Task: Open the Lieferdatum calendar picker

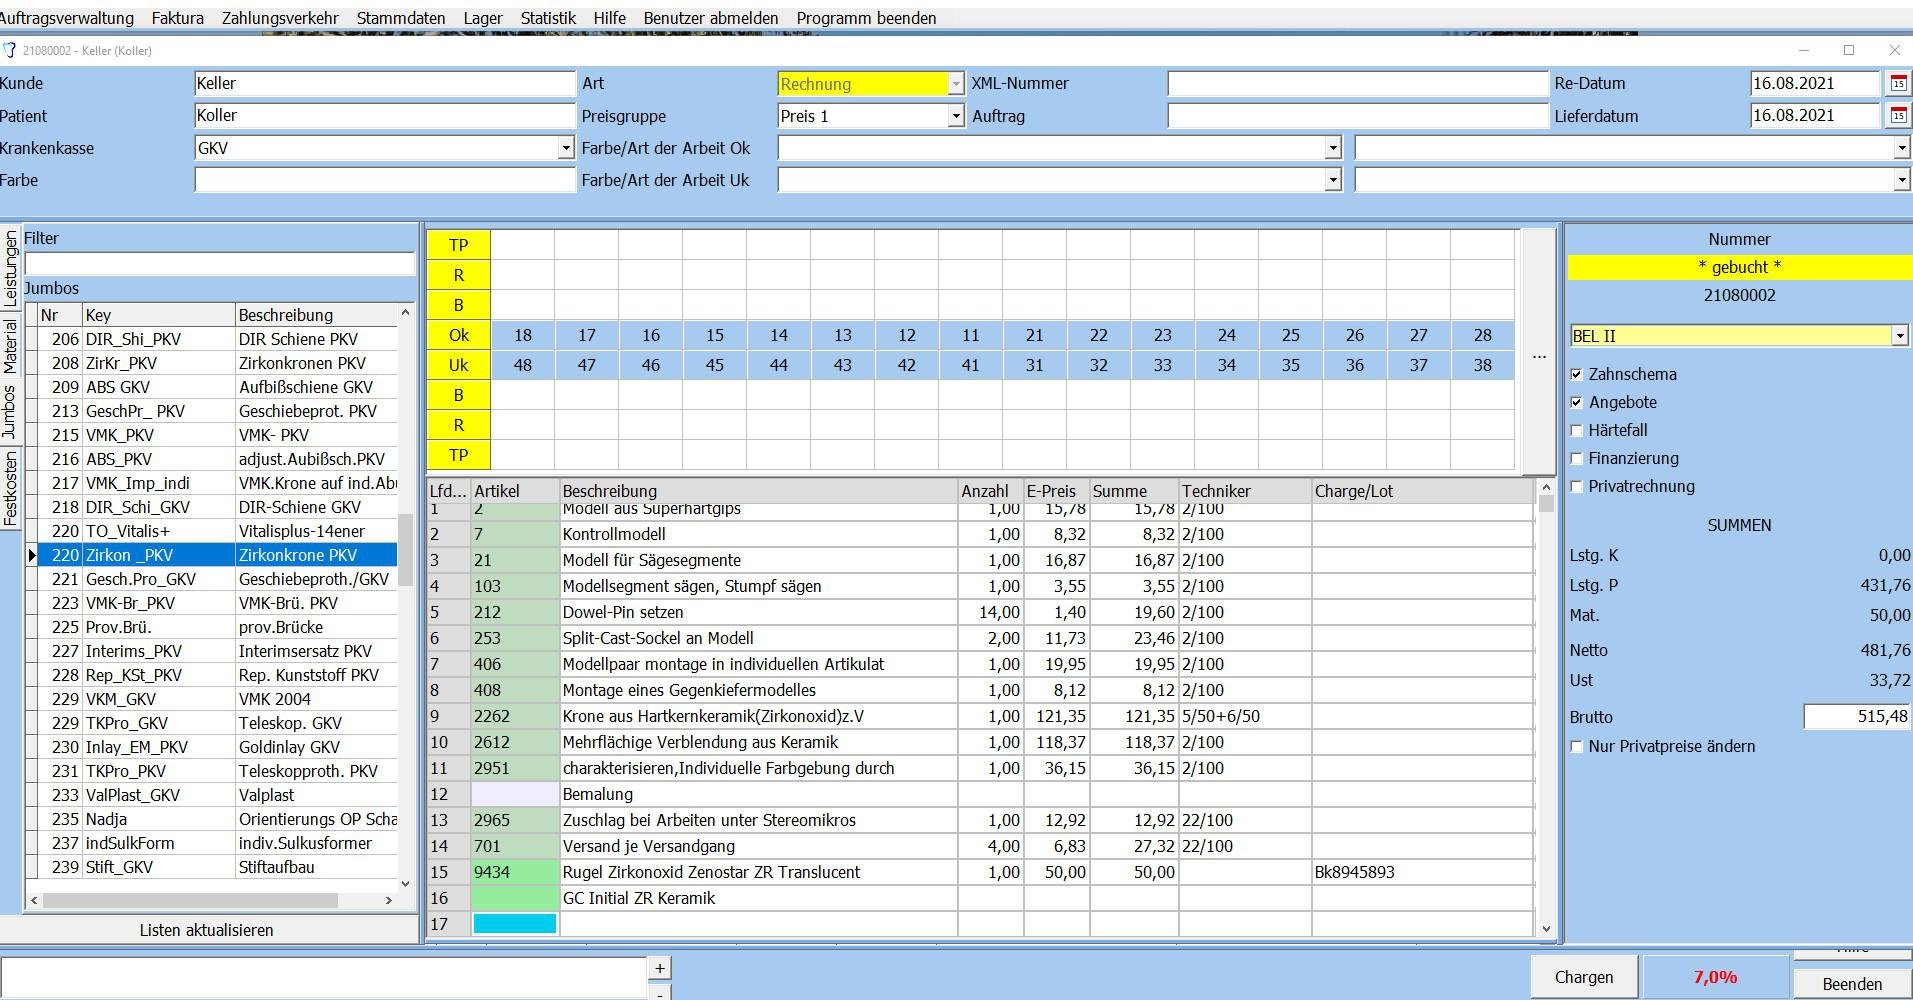Action: pyautogui.click(x=1898, y=116)
